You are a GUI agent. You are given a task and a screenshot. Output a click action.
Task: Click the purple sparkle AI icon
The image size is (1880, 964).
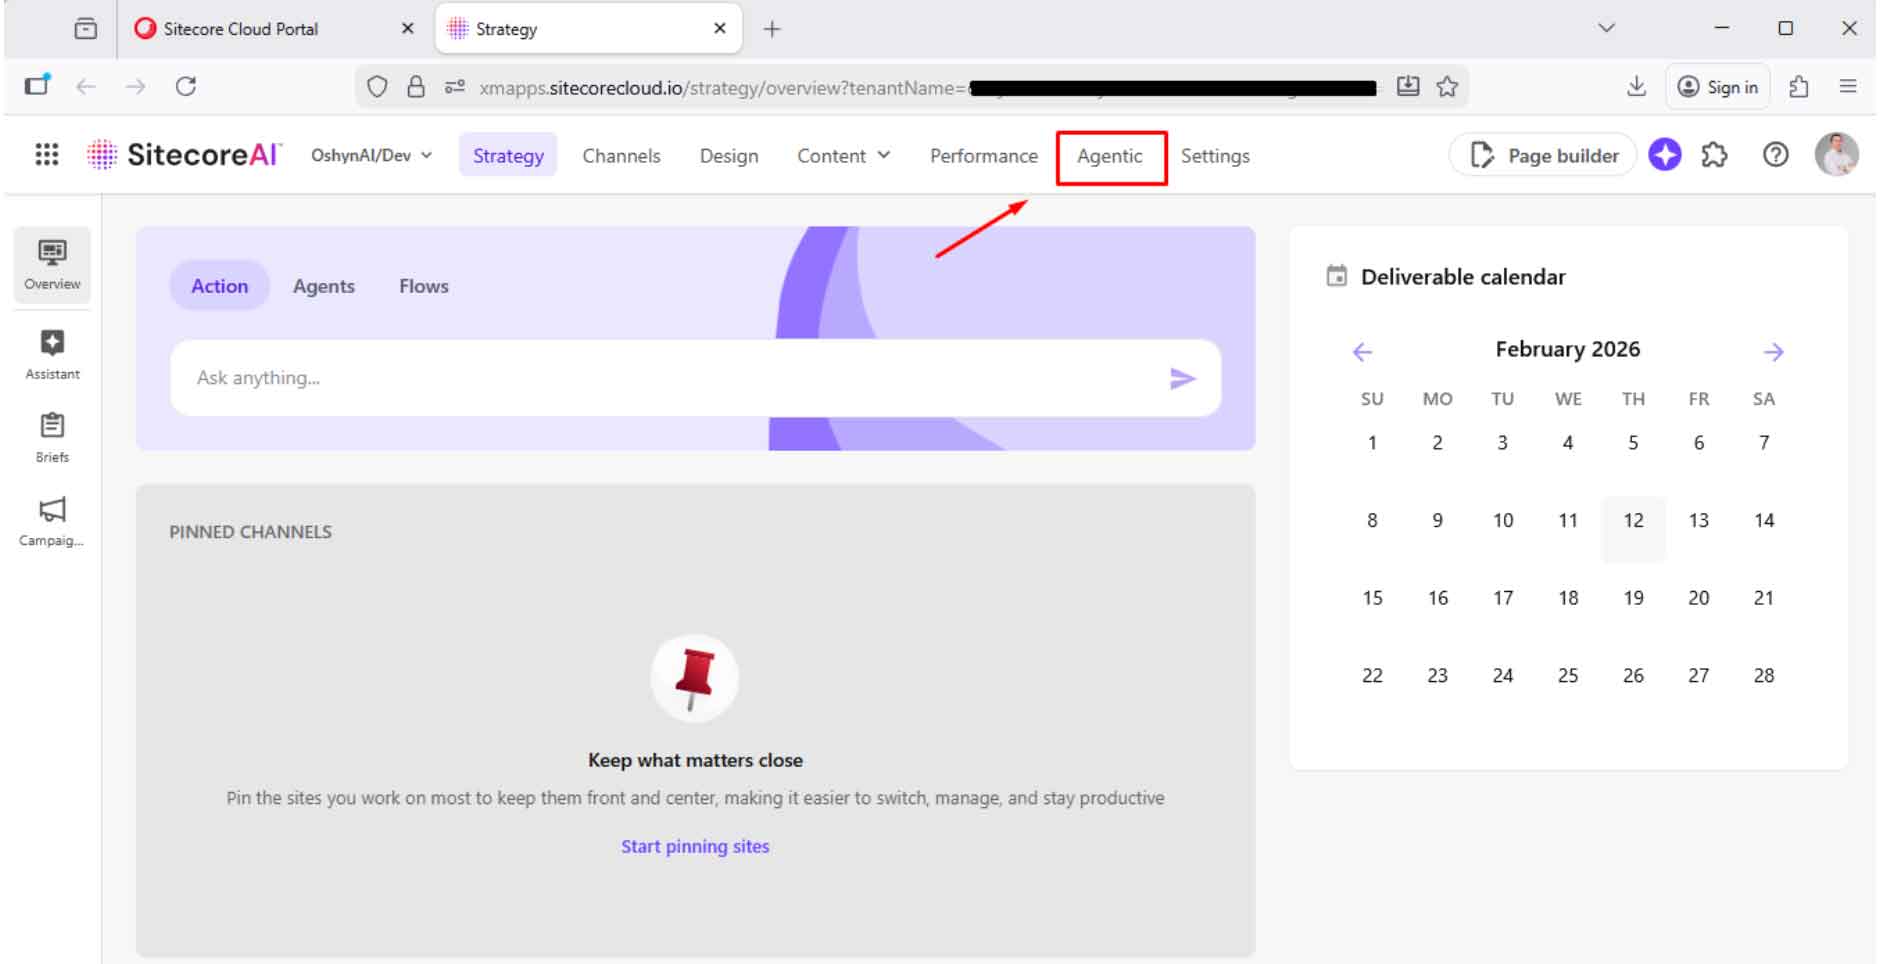pos(1665,155)
